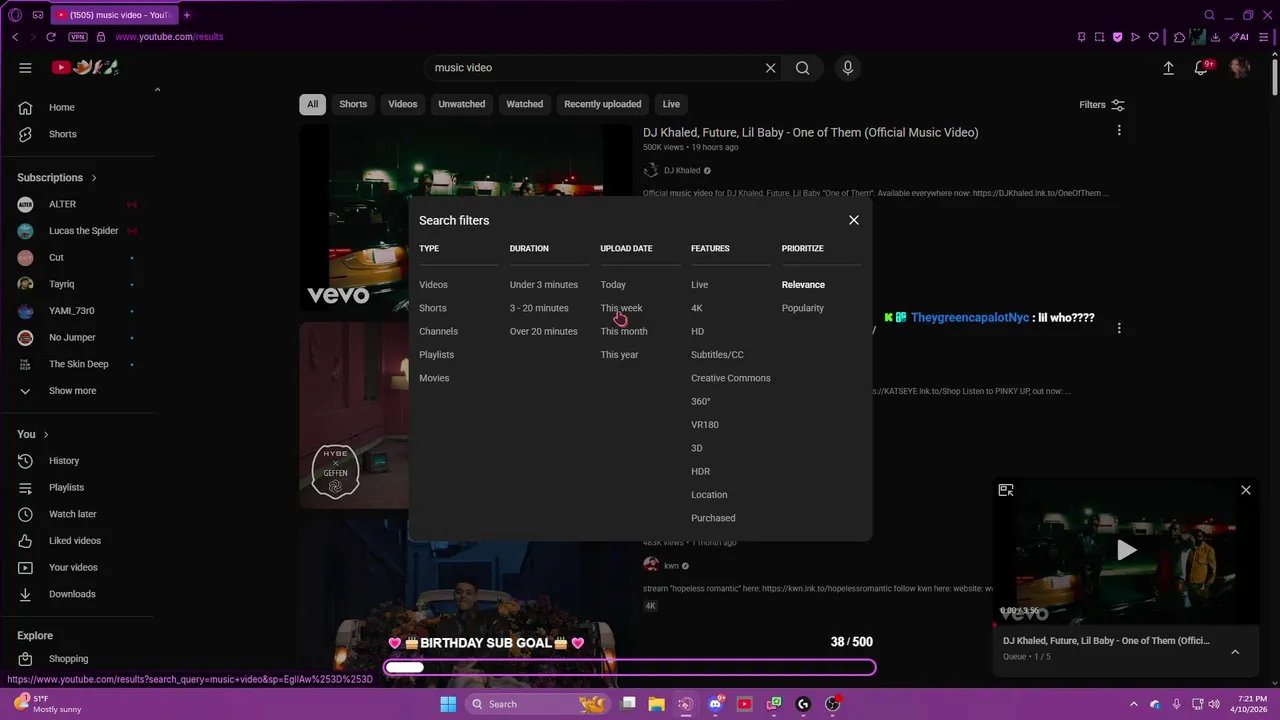
Task: Go back using the browser arrow
Action: (15, 37)
